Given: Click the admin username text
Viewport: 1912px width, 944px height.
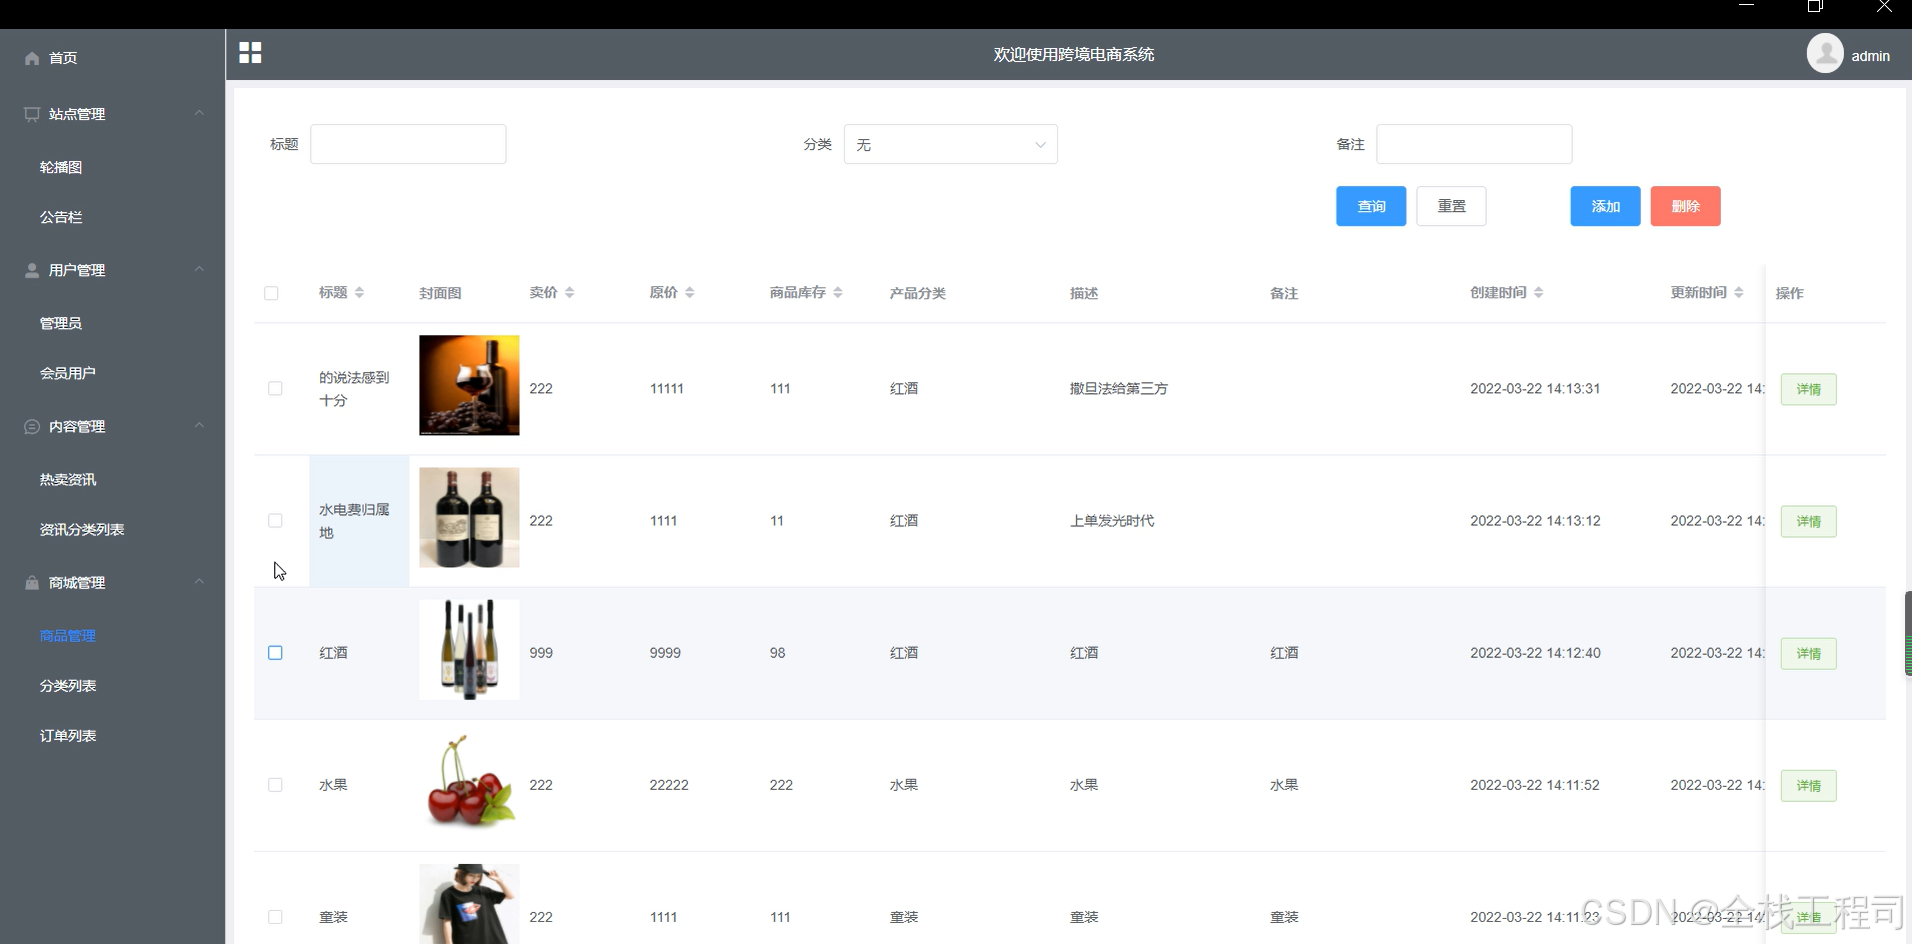Looking at the screenshot, I should (x=1870, y=56).
